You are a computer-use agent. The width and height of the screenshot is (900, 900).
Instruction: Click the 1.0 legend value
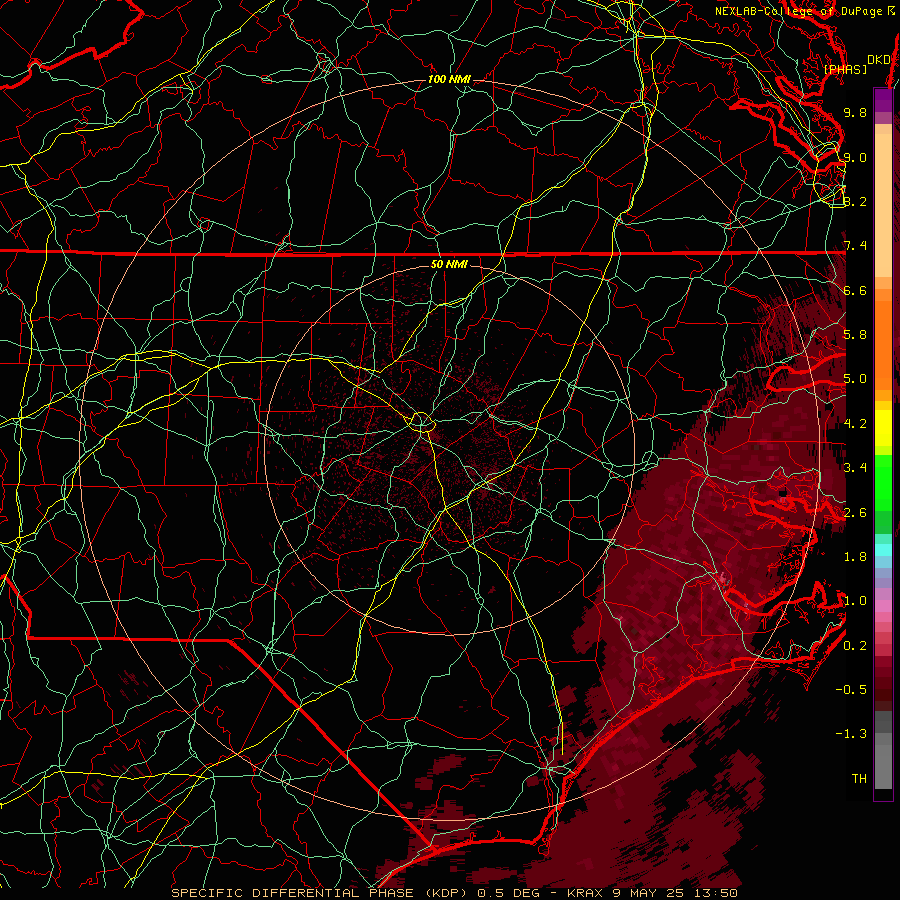(x=855, y=601)
